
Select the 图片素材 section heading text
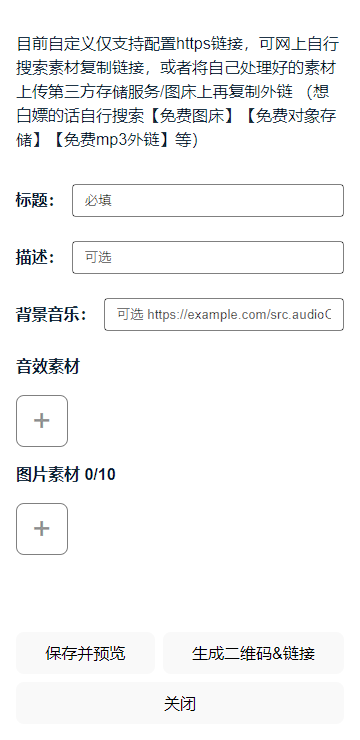pyautogui.click(x=48, y=474)
